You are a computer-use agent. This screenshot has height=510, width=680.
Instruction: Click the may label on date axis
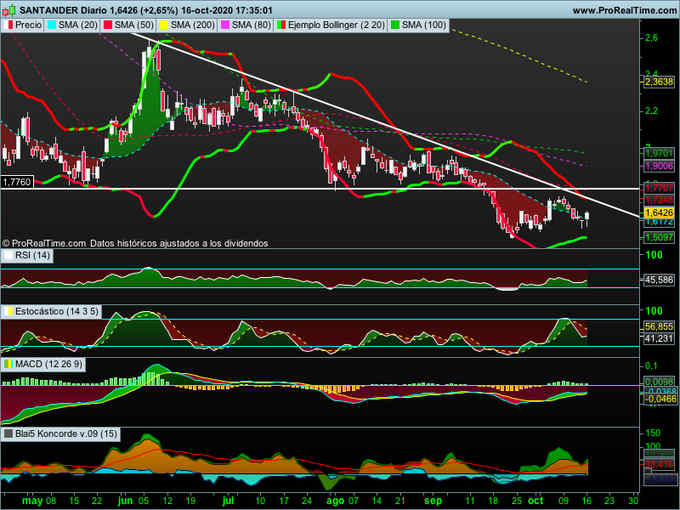point(33,500)
